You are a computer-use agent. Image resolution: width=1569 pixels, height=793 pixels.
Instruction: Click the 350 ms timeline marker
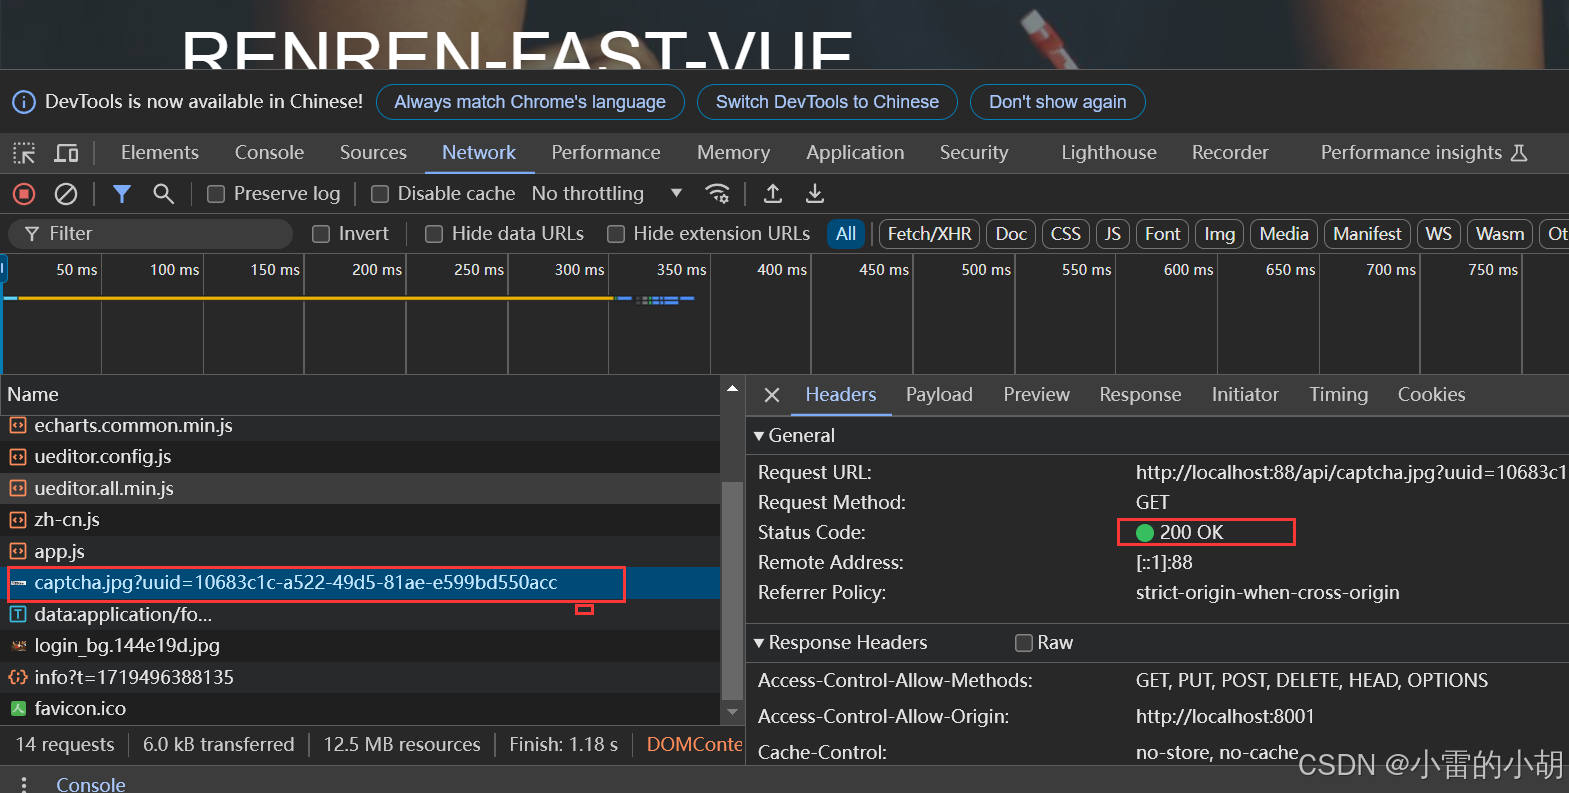(x=681, y=270)
